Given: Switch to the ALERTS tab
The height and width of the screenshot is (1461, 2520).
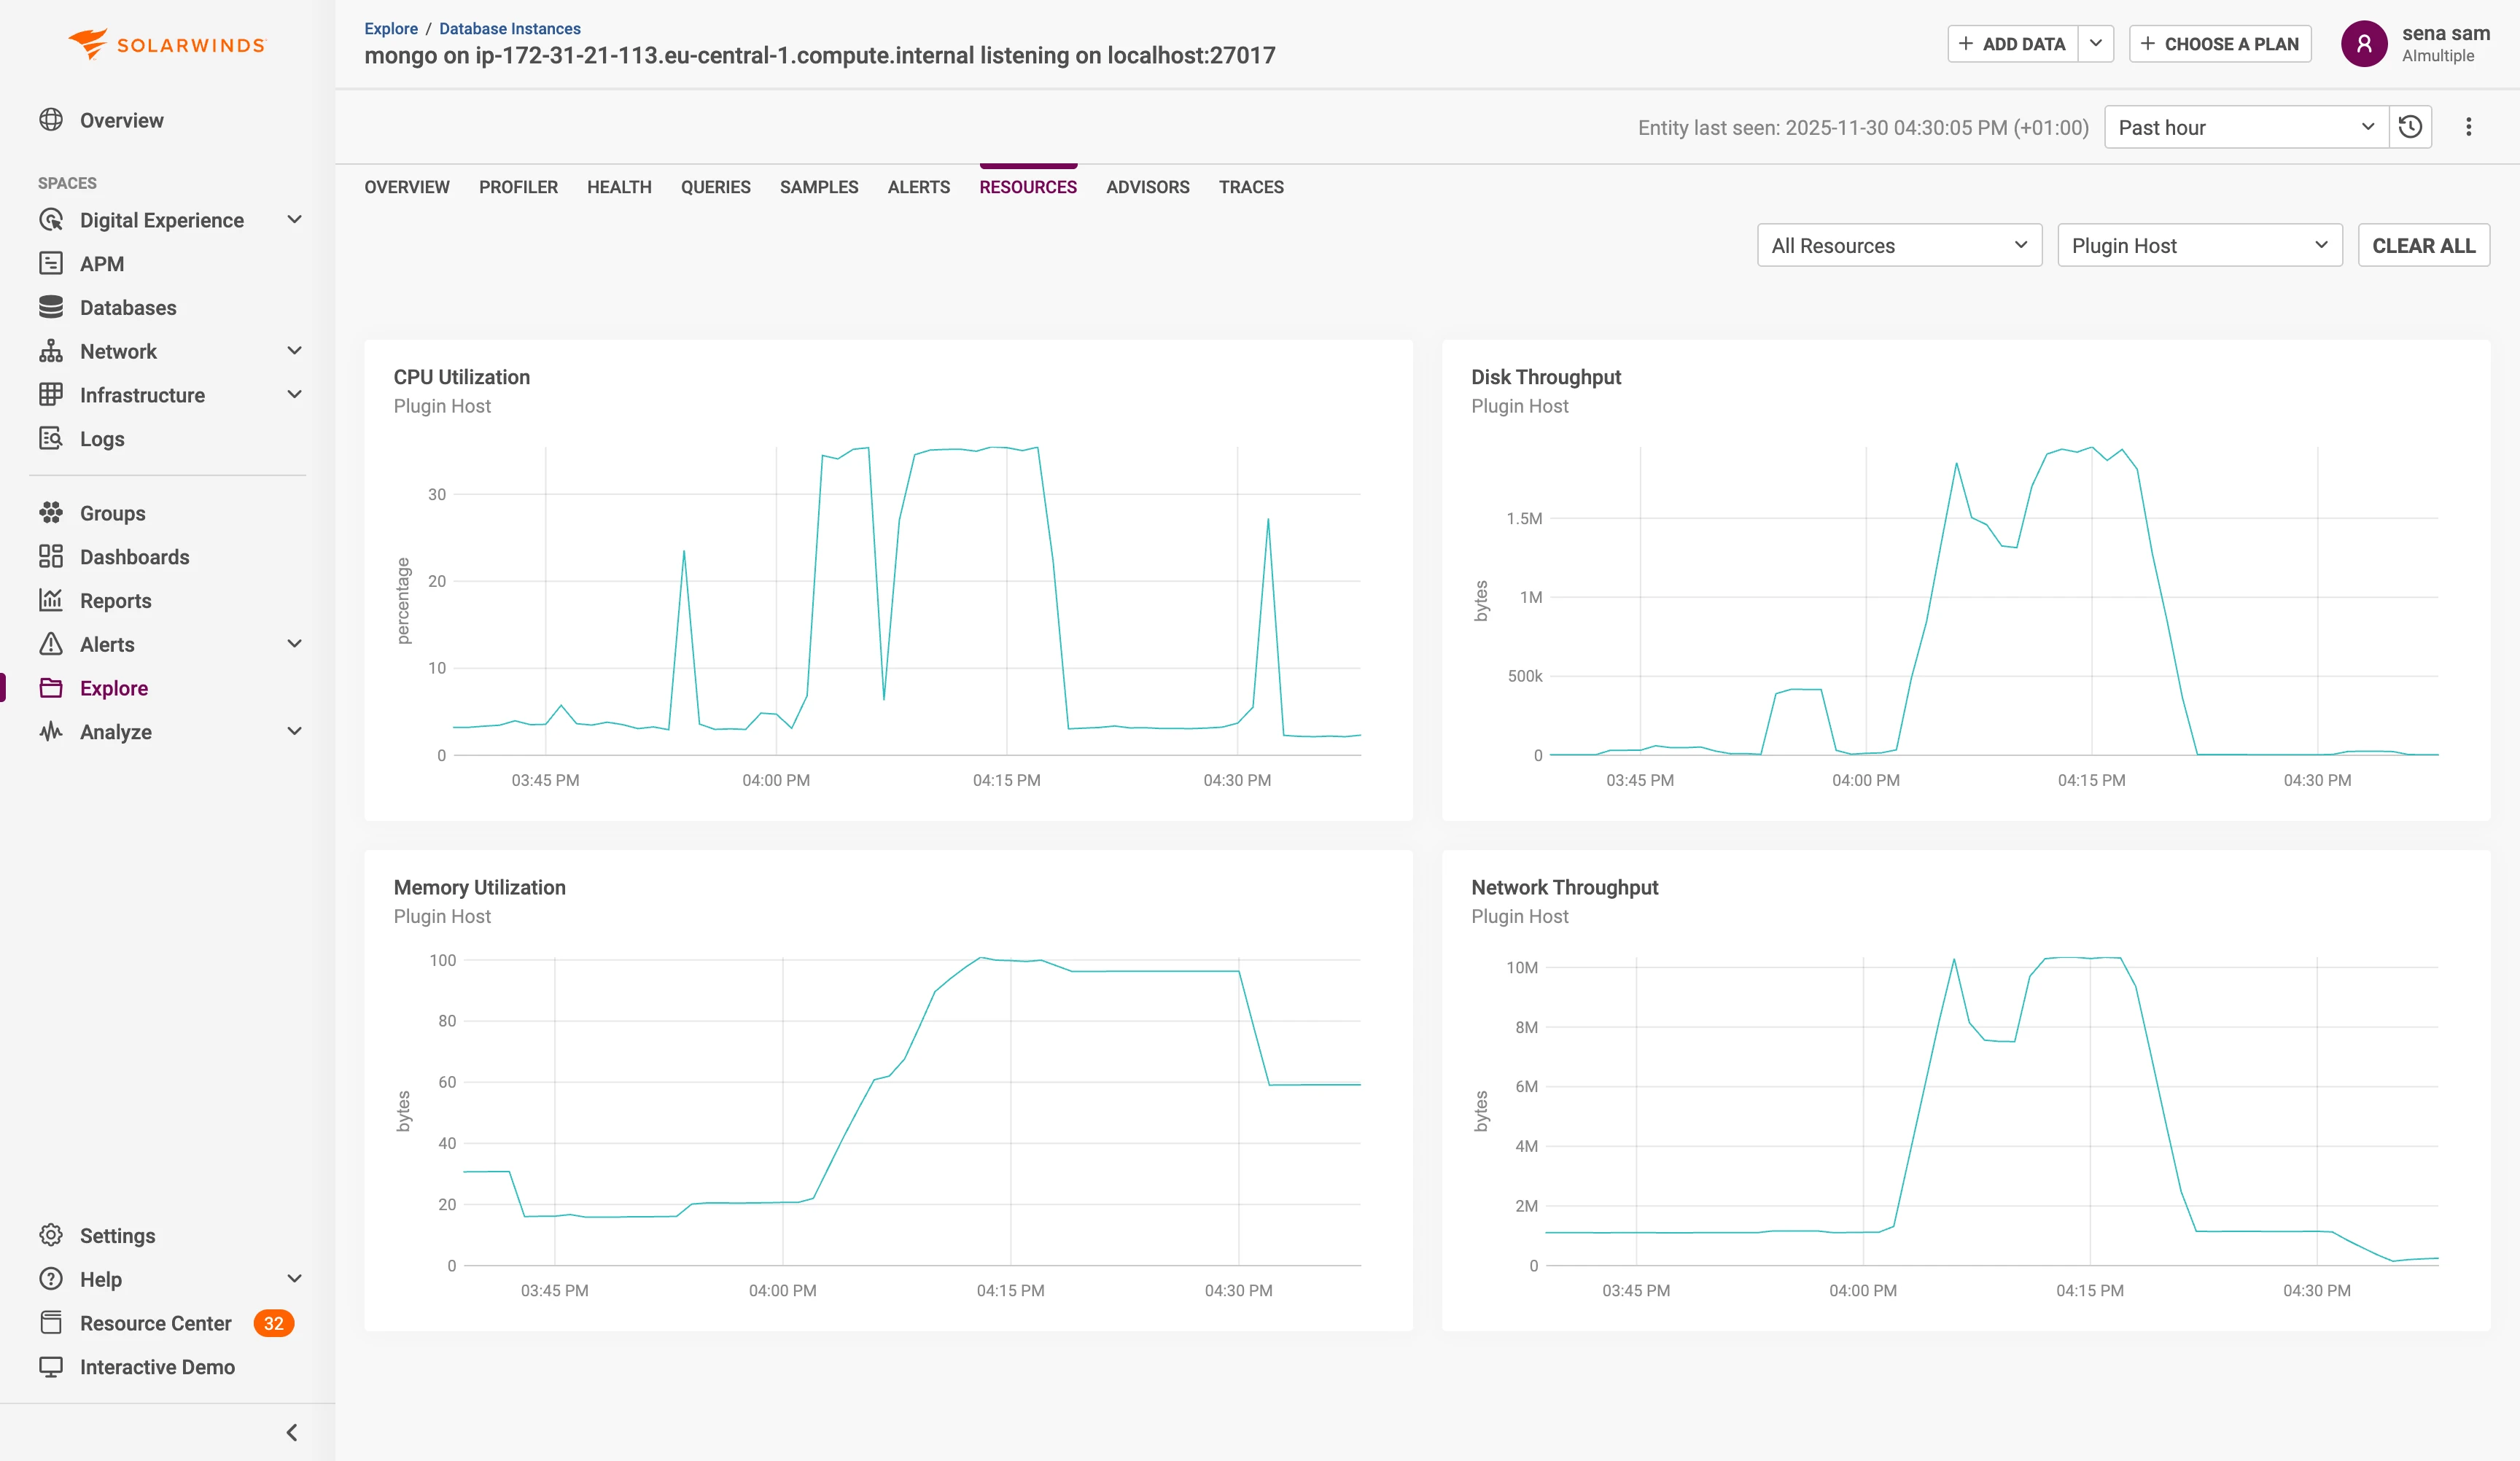Looking at the screenshot, I should point(919,187).
